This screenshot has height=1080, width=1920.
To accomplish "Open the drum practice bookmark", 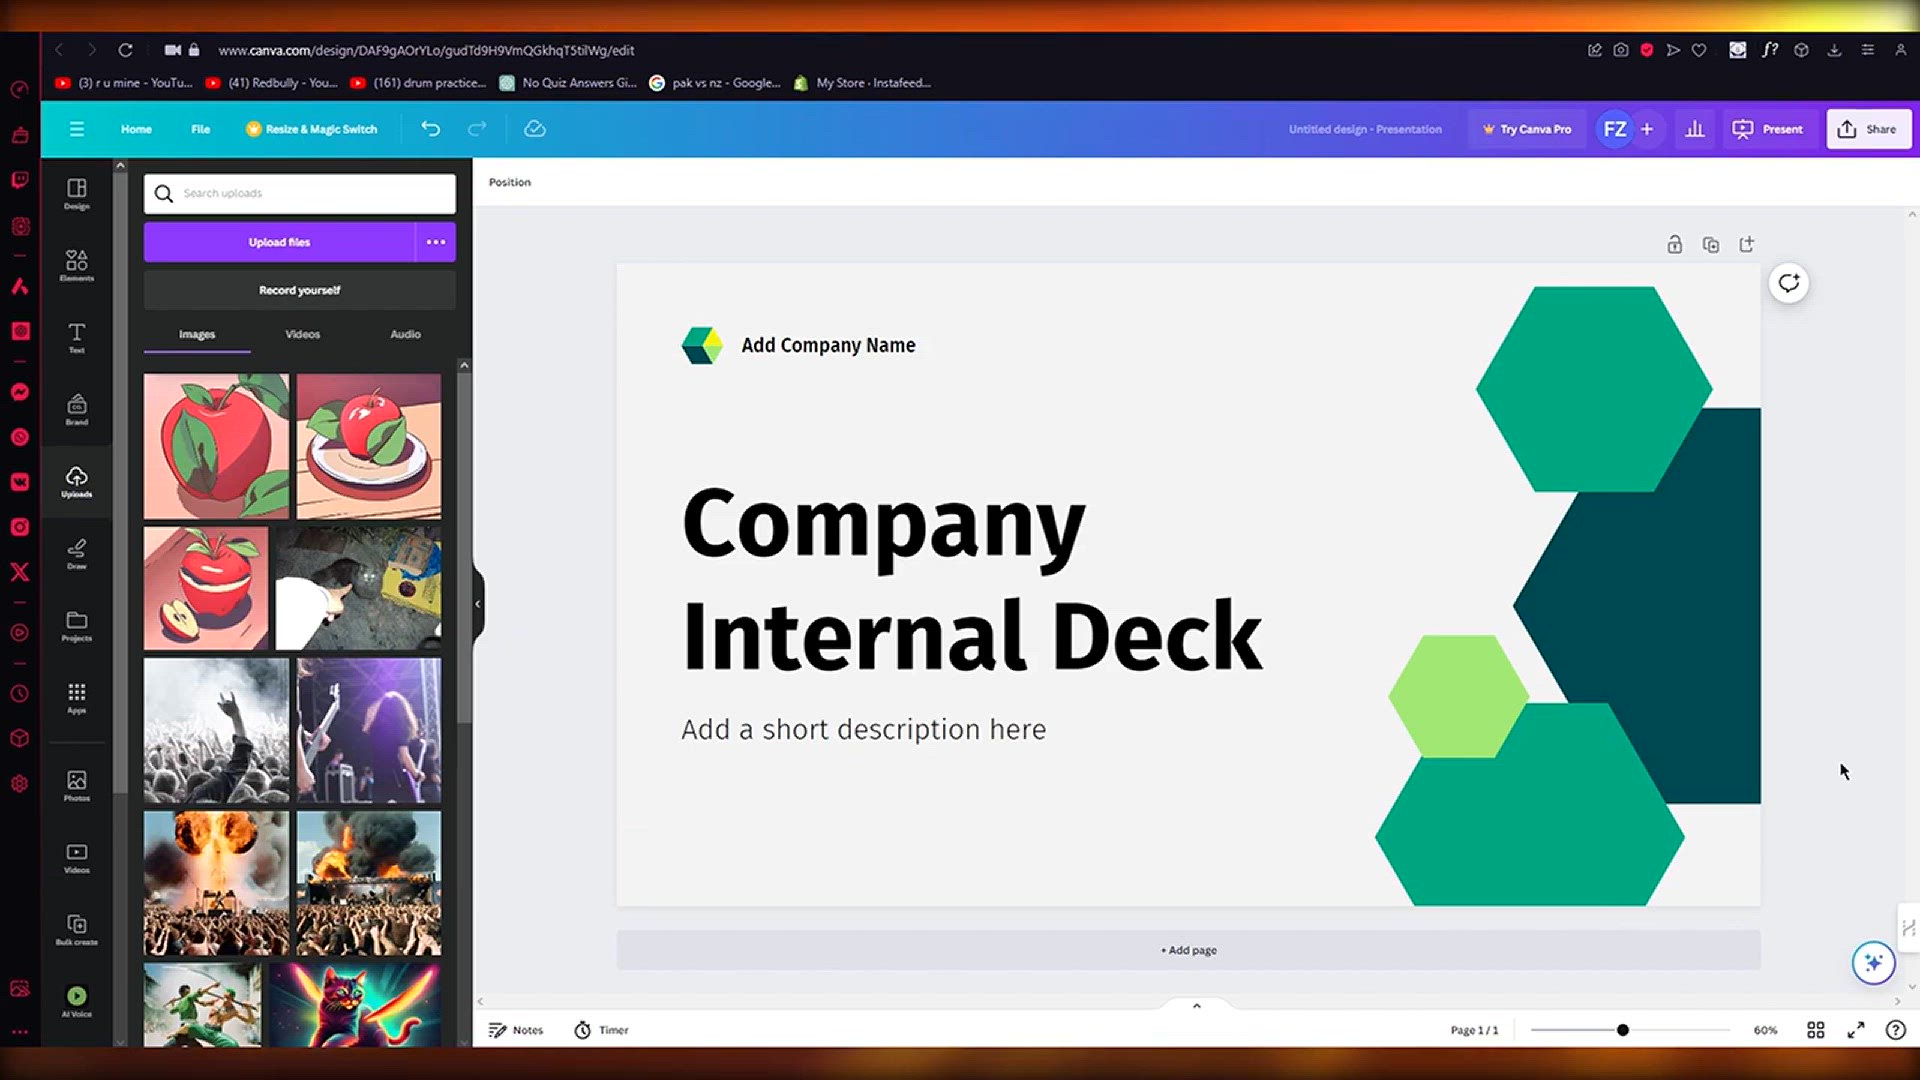I will 418,83.
